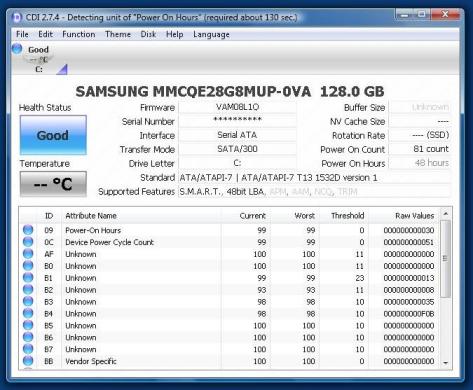Click the Device Power Cycle Count row name
The height and width of the screenshot is (390, 473).
(109, 242)
